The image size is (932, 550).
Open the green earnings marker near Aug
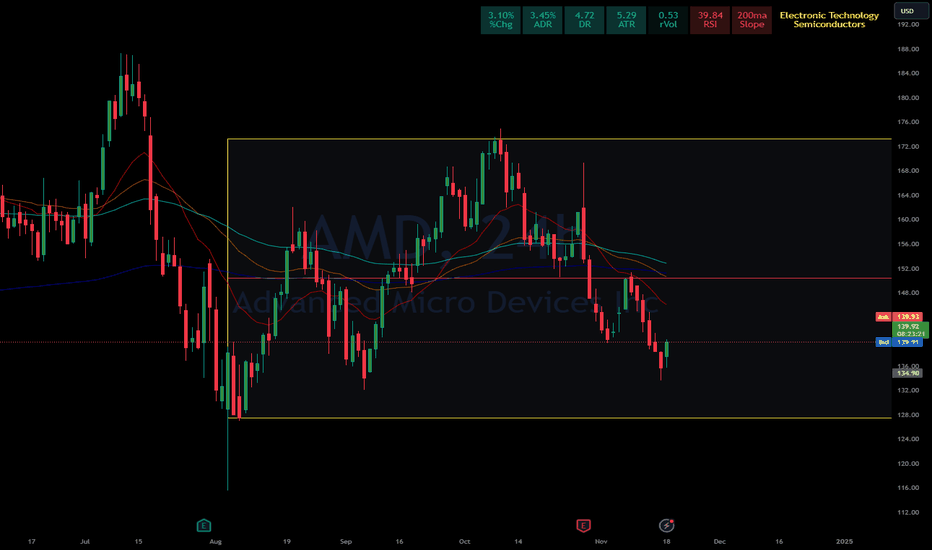click(x=204, y=526)
